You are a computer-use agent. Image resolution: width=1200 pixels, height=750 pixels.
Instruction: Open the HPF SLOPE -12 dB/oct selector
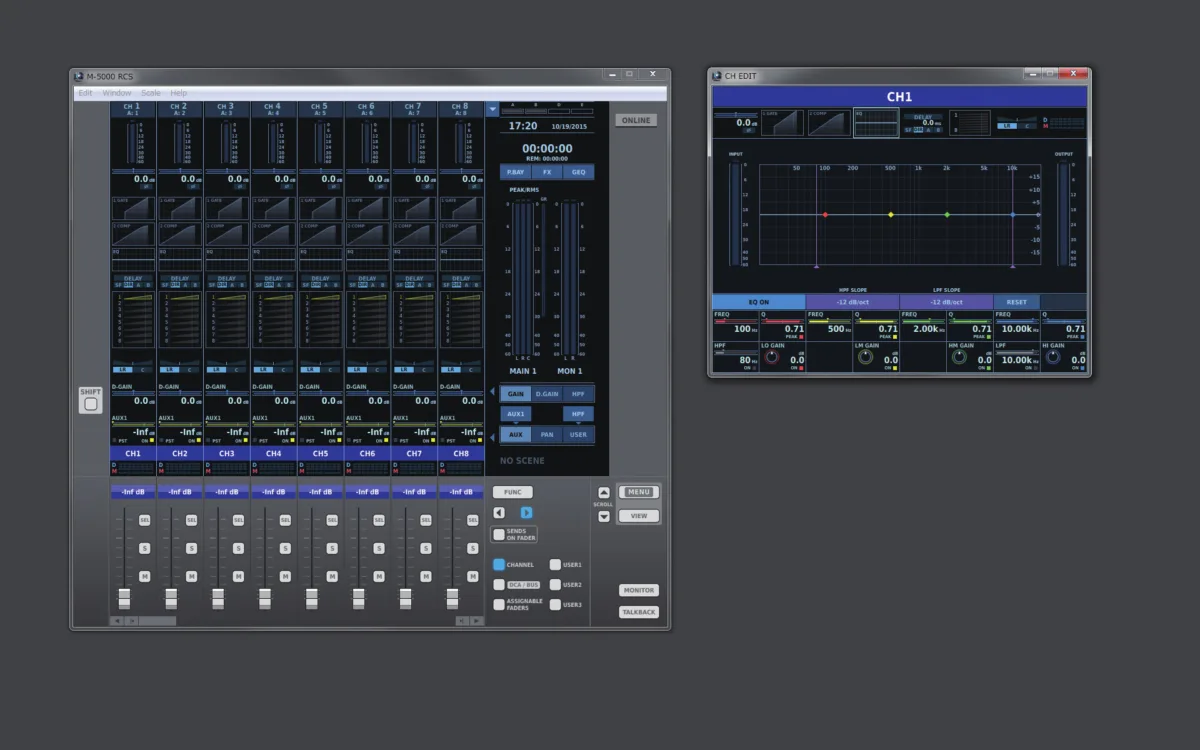click(853, 302)
